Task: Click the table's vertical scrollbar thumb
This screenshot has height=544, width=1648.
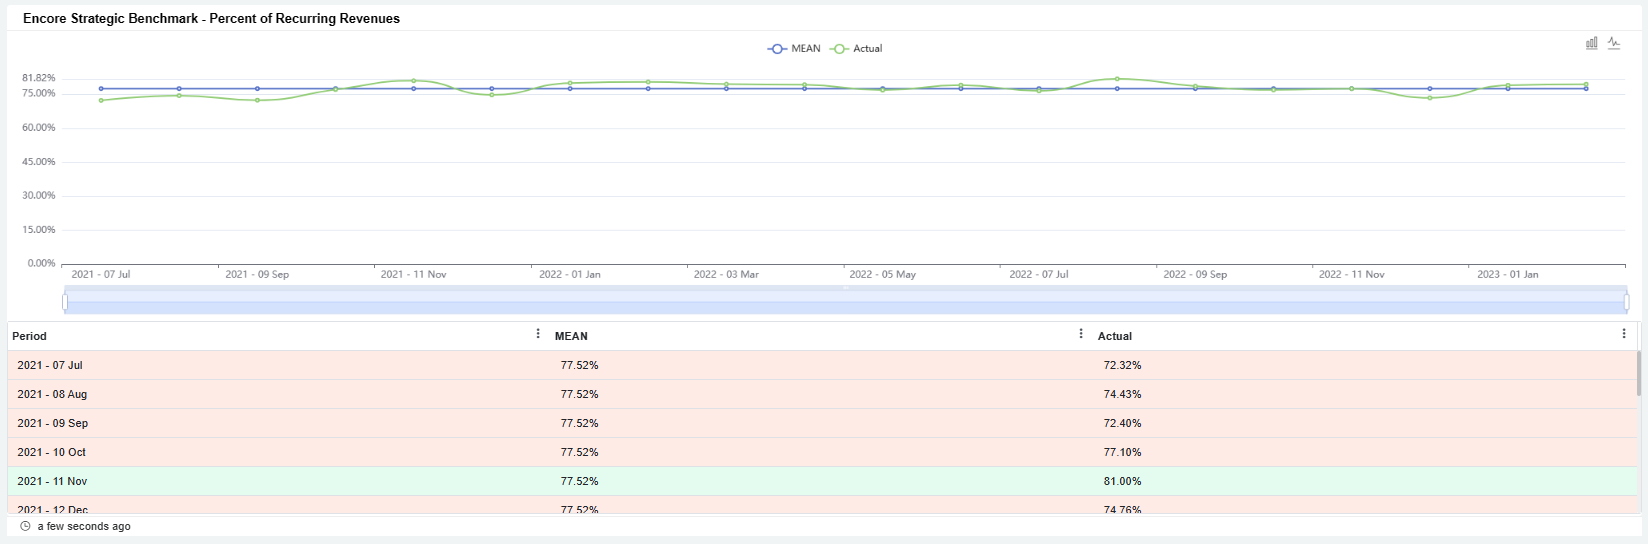Action: 1638,373
